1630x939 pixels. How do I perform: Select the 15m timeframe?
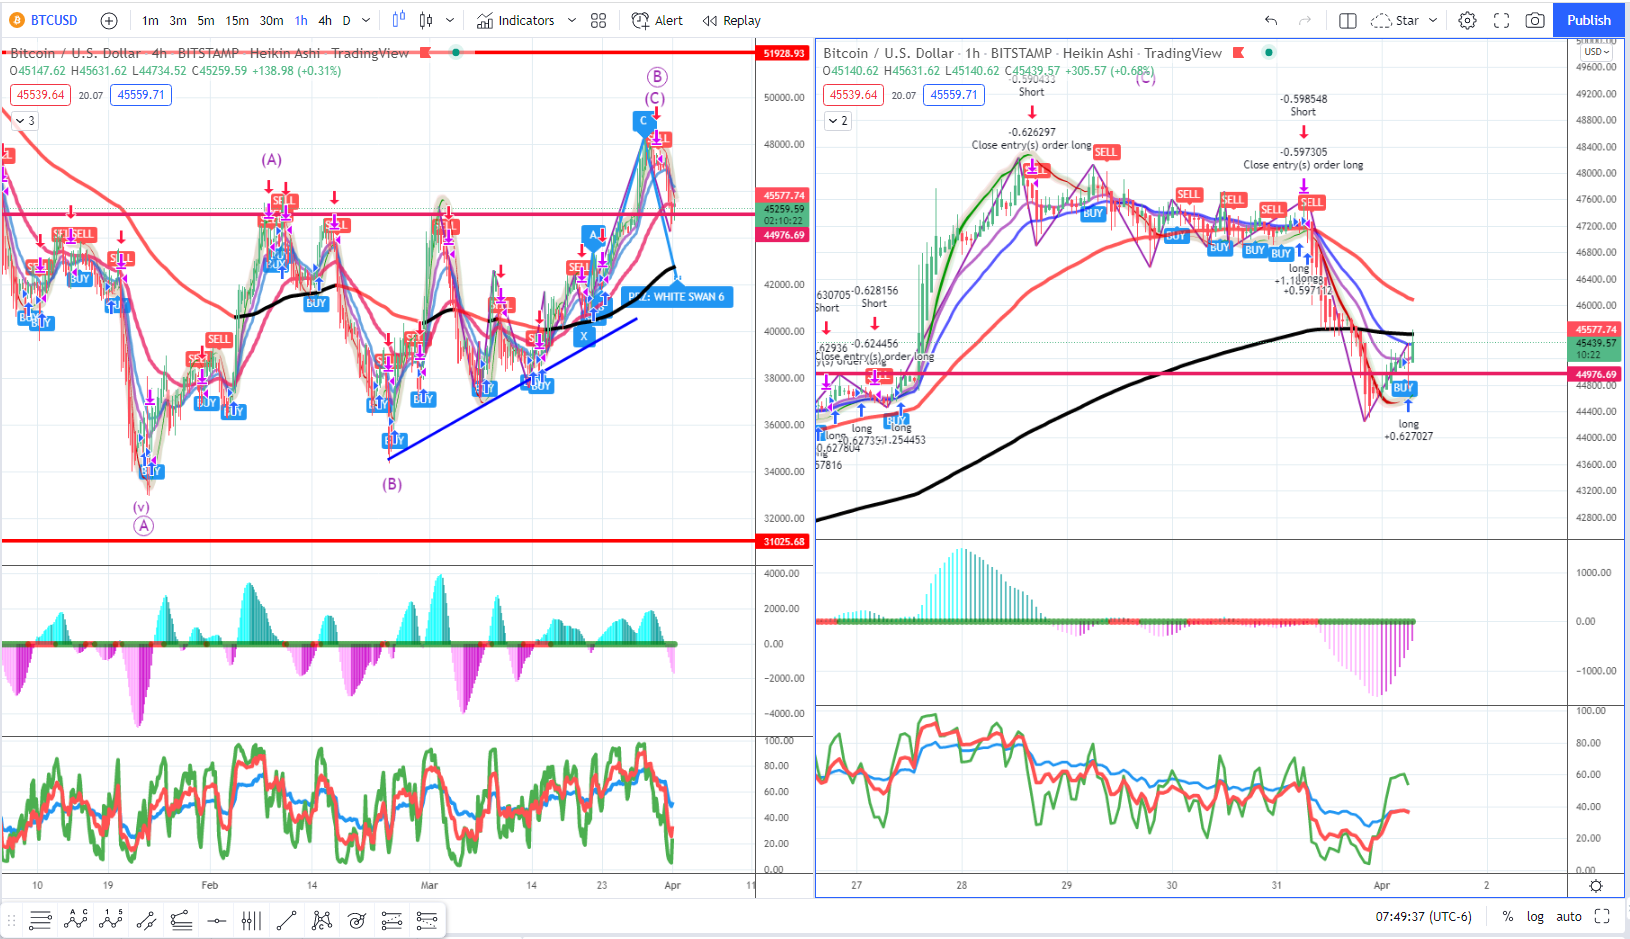[237, 20]
